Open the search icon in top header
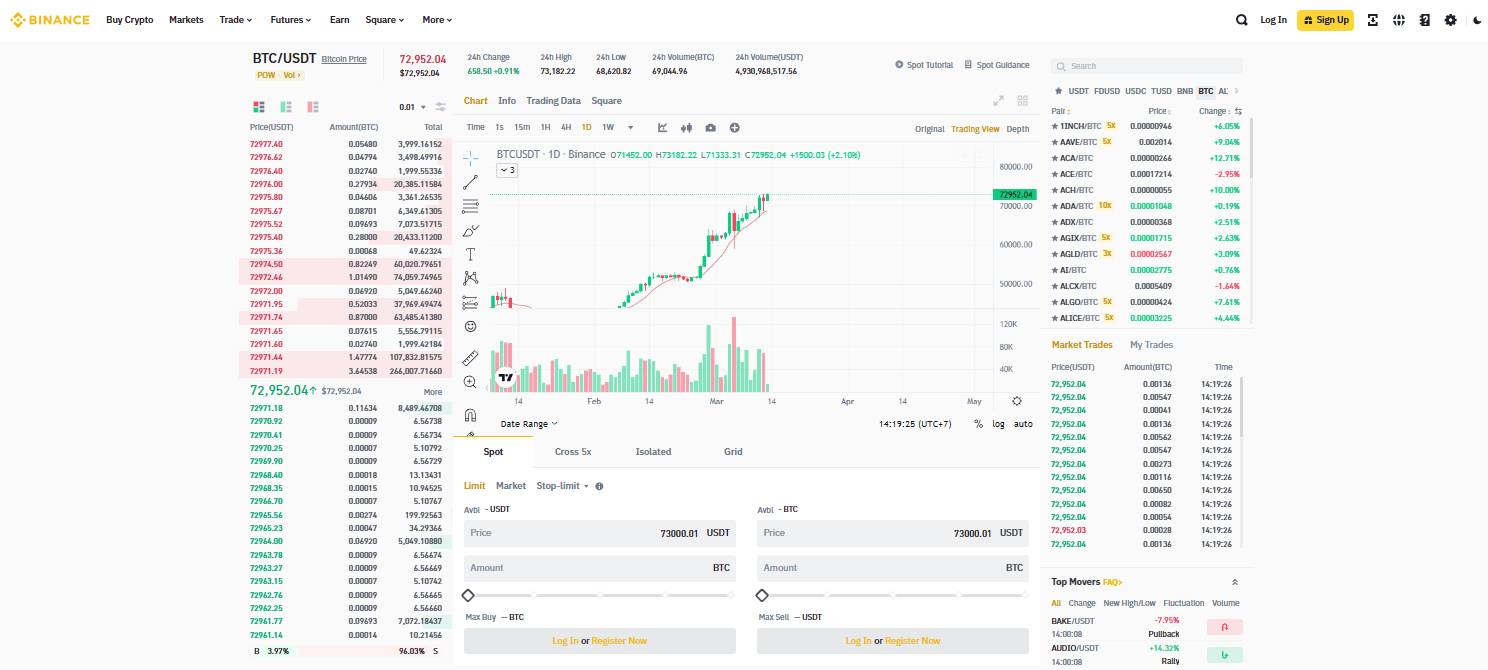 (1241, 20)
